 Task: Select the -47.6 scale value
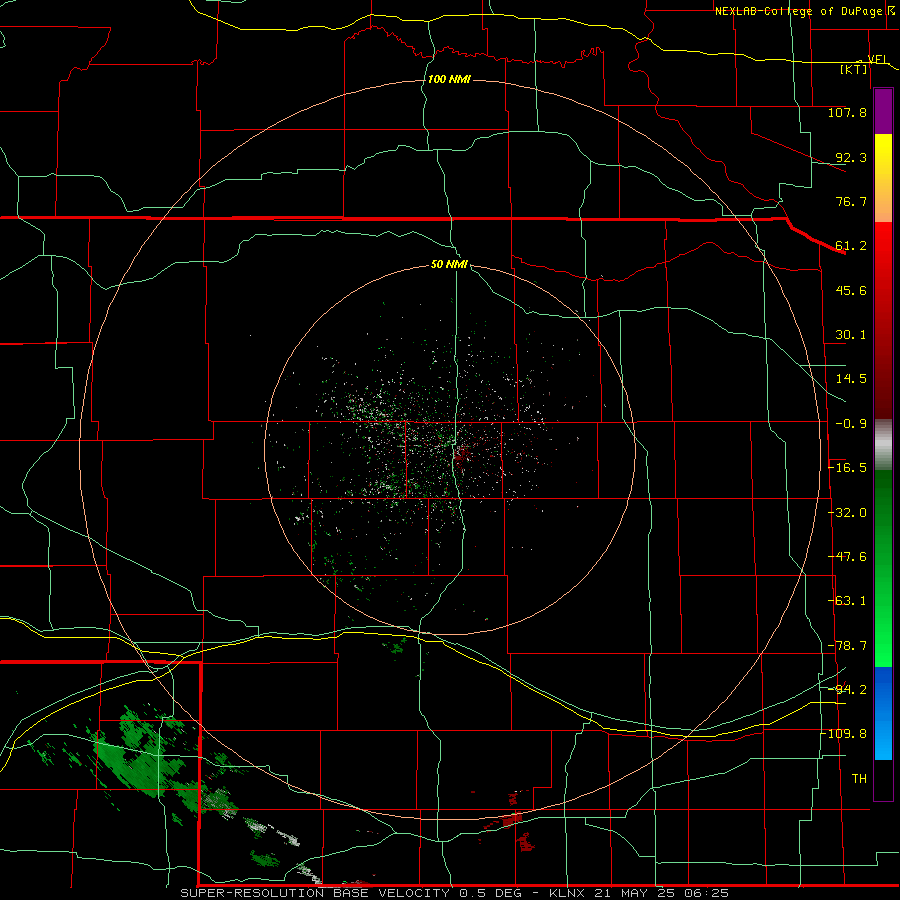point(847,557)
